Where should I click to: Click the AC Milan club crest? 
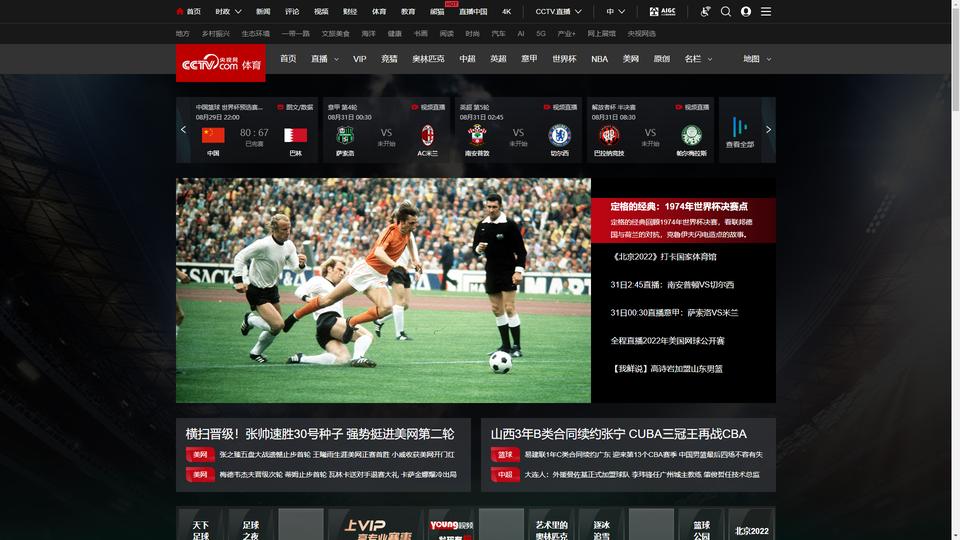click(427, 135)
